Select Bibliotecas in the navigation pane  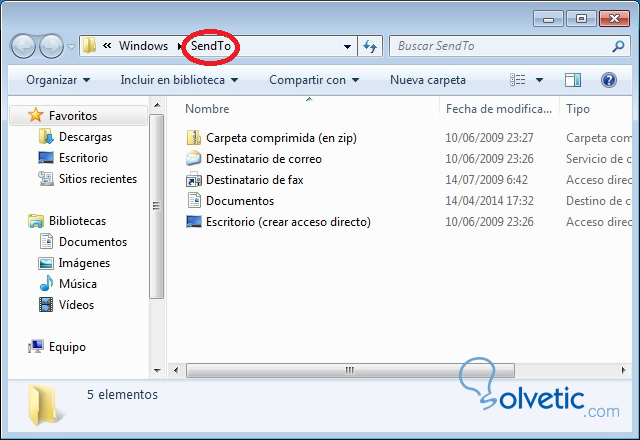click(78, 221)
